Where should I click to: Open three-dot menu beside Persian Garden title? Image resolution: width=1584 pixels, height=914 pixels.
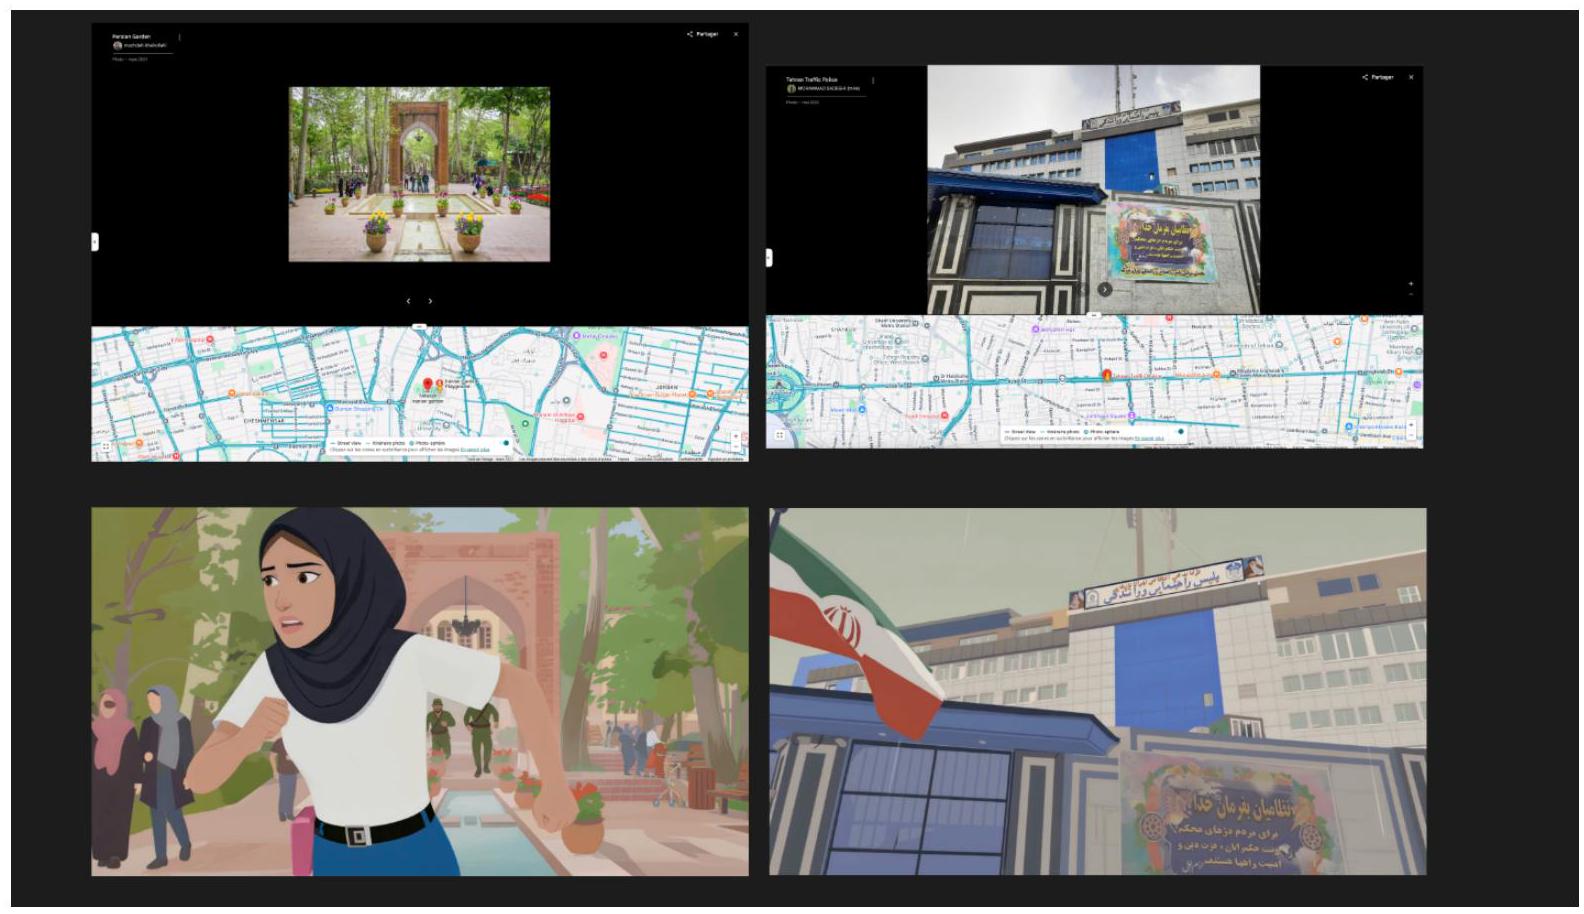pyautogui.click(x=180, y=37)
